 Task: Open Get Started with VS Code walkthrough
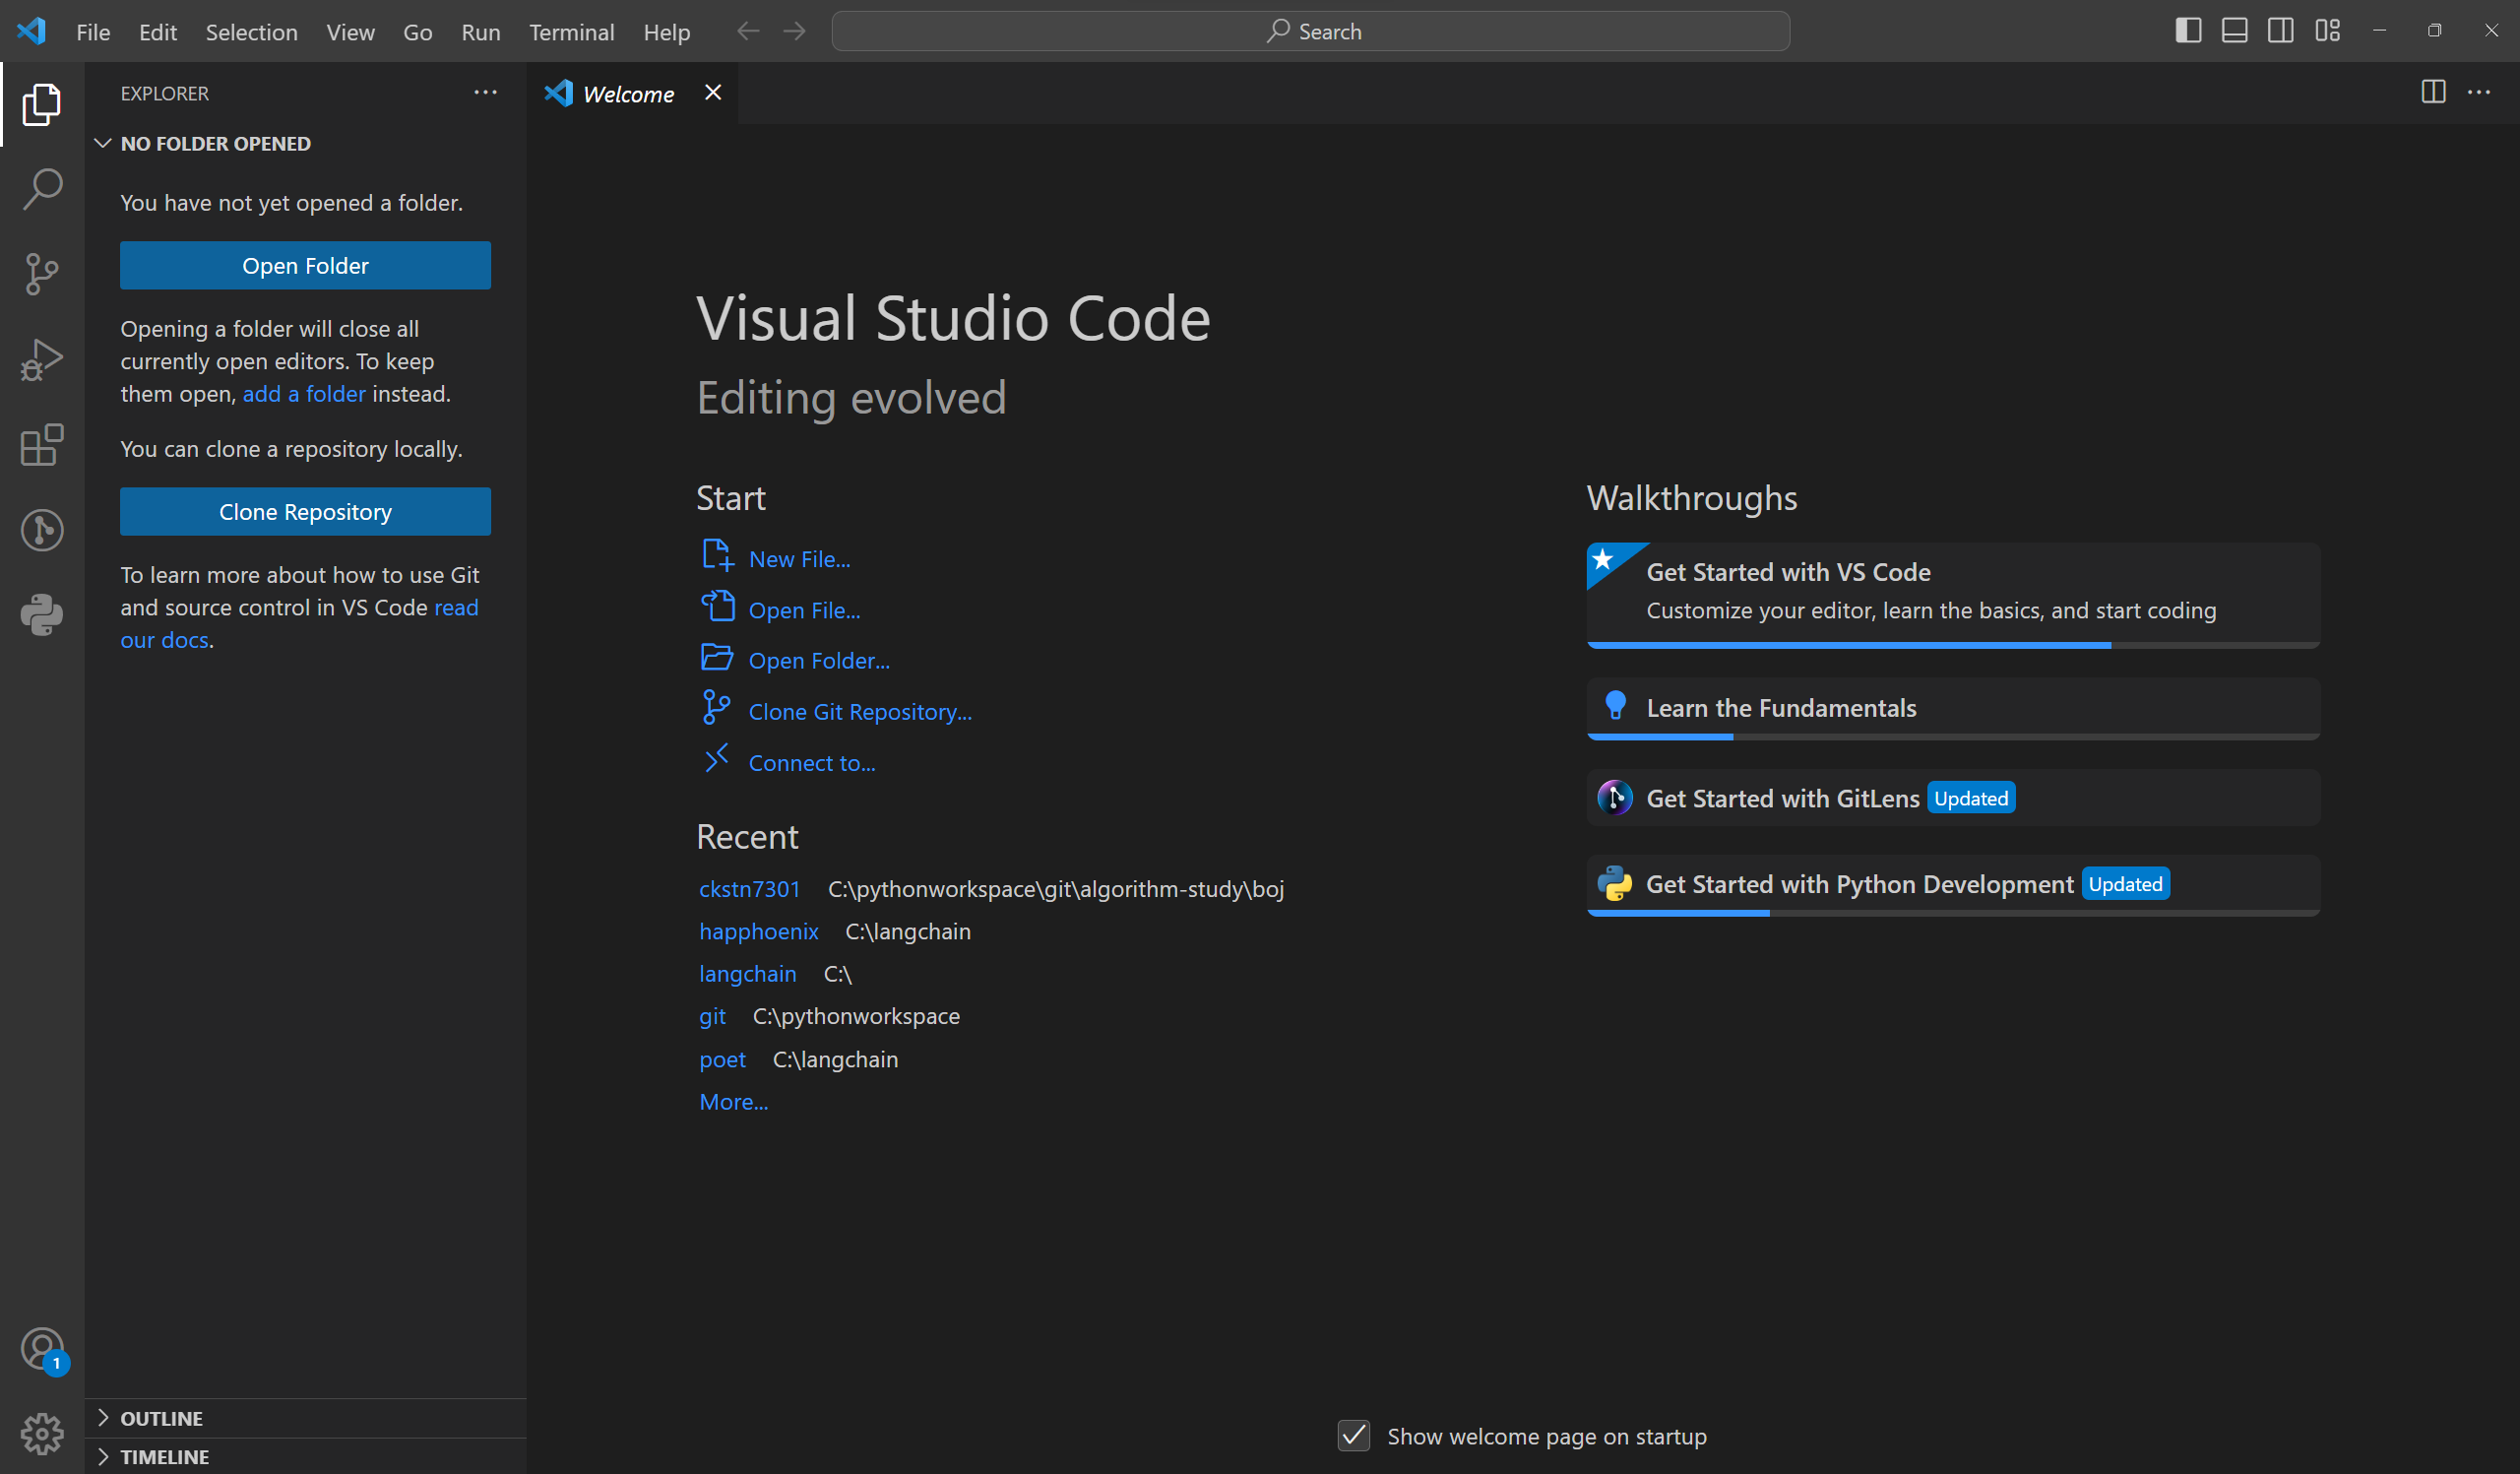pos(1952,595)
